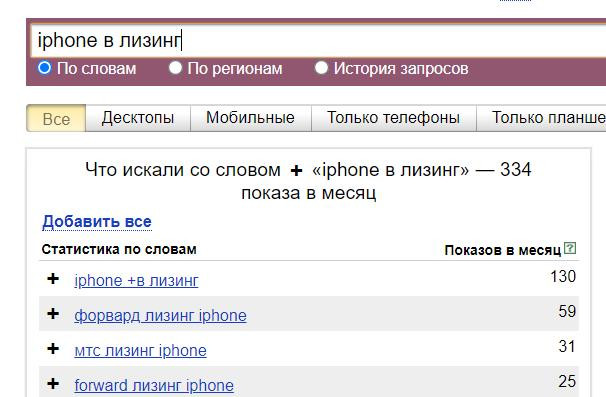Open the 'мтс лизинг iphone' query link
This screenshot has height=397, width=606.
click(x=140, y=351)
